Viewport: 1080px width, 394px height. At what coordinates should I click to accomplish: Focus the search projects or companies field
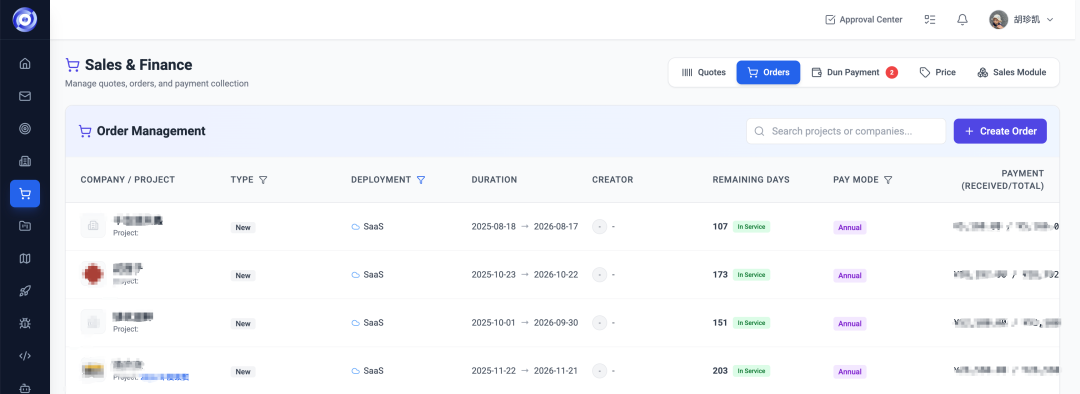click(x=846, y=131)
